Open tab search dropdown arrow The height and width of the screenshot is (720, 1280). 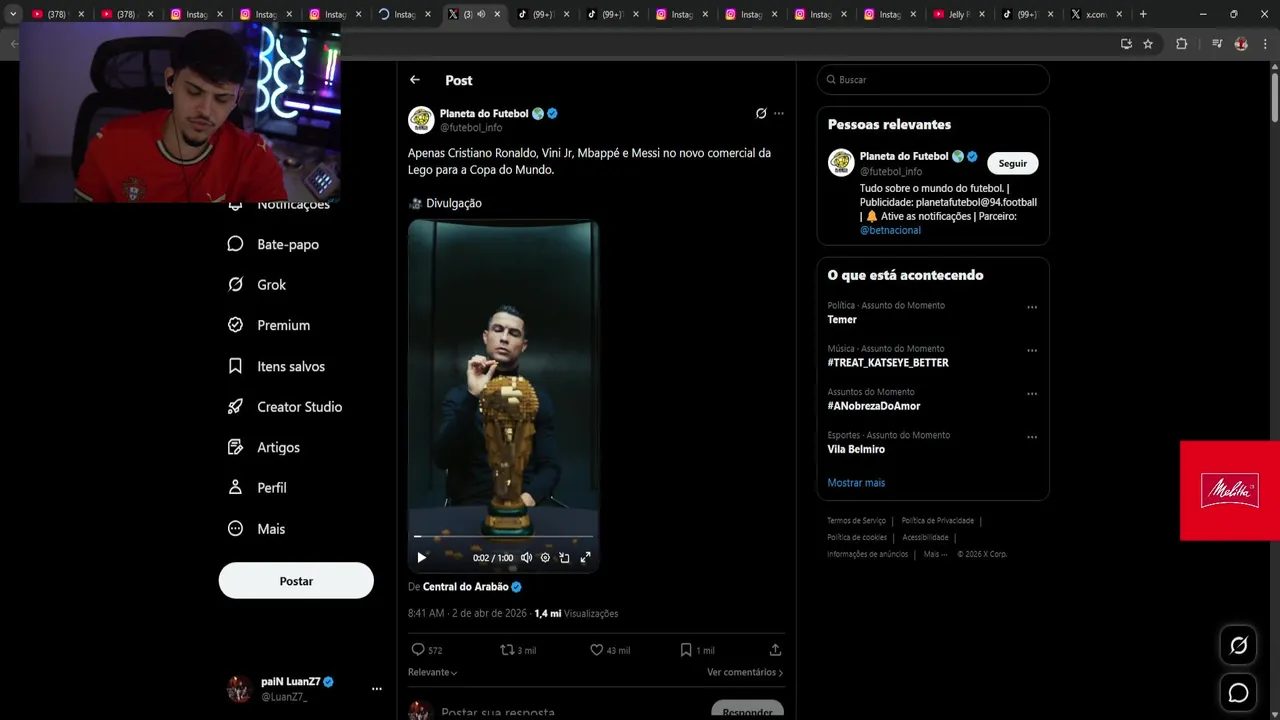click(x=13, y=14)
